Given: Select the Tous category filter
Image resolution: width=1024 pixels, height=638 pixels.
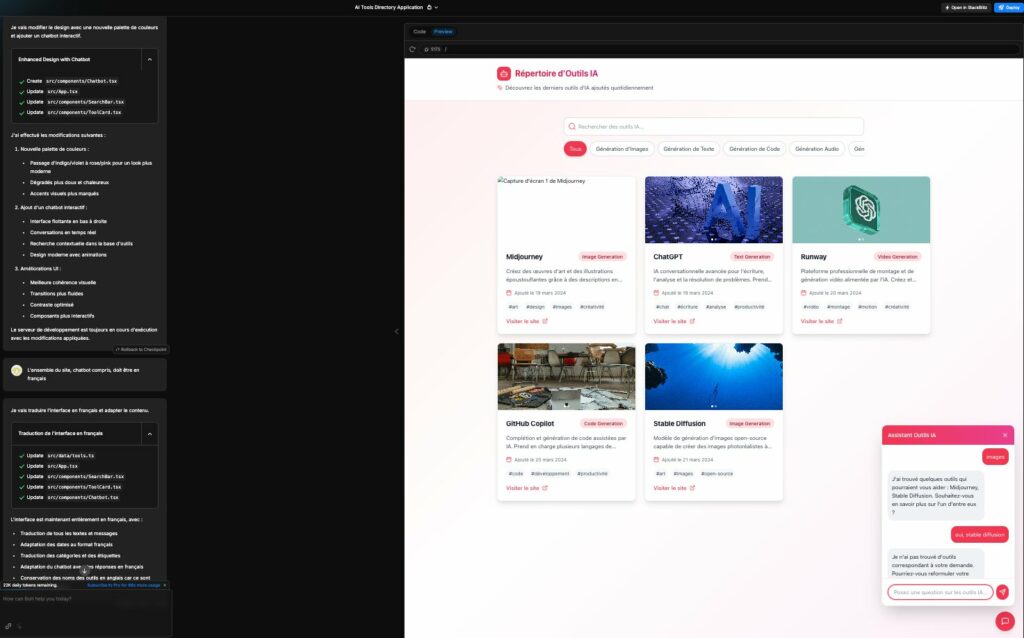Looking at the screenshot, I should click(x=575, y=149).
